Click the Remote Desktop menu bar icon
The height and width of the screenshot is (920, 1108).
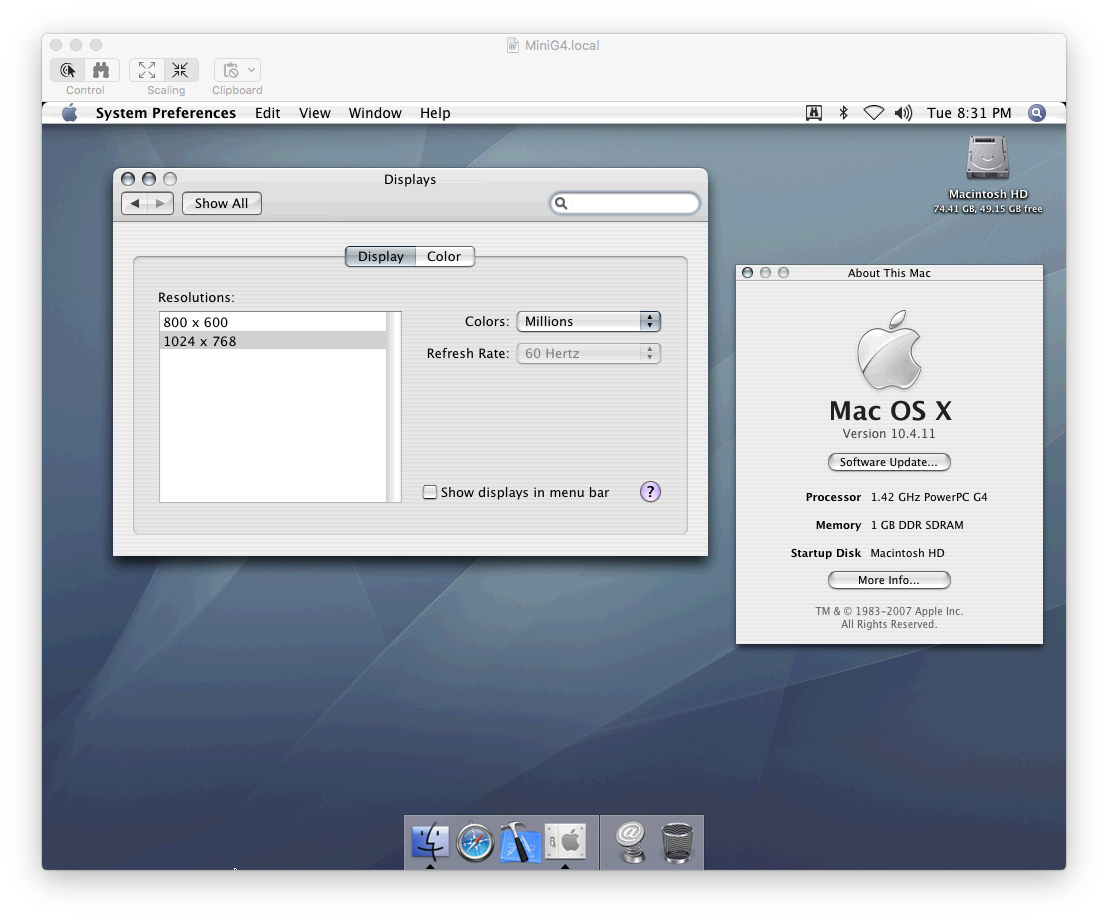click(814, 113)
